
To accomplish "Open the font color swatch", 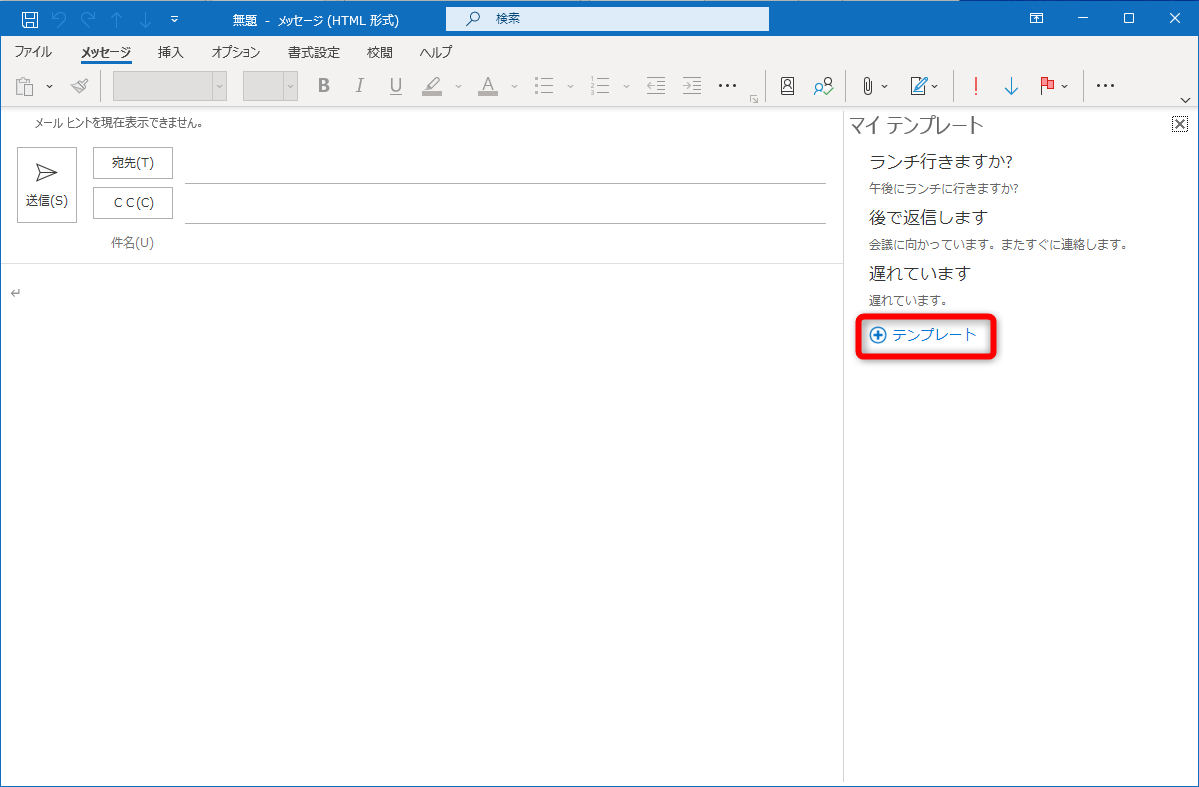I will [x=487, y=86].
